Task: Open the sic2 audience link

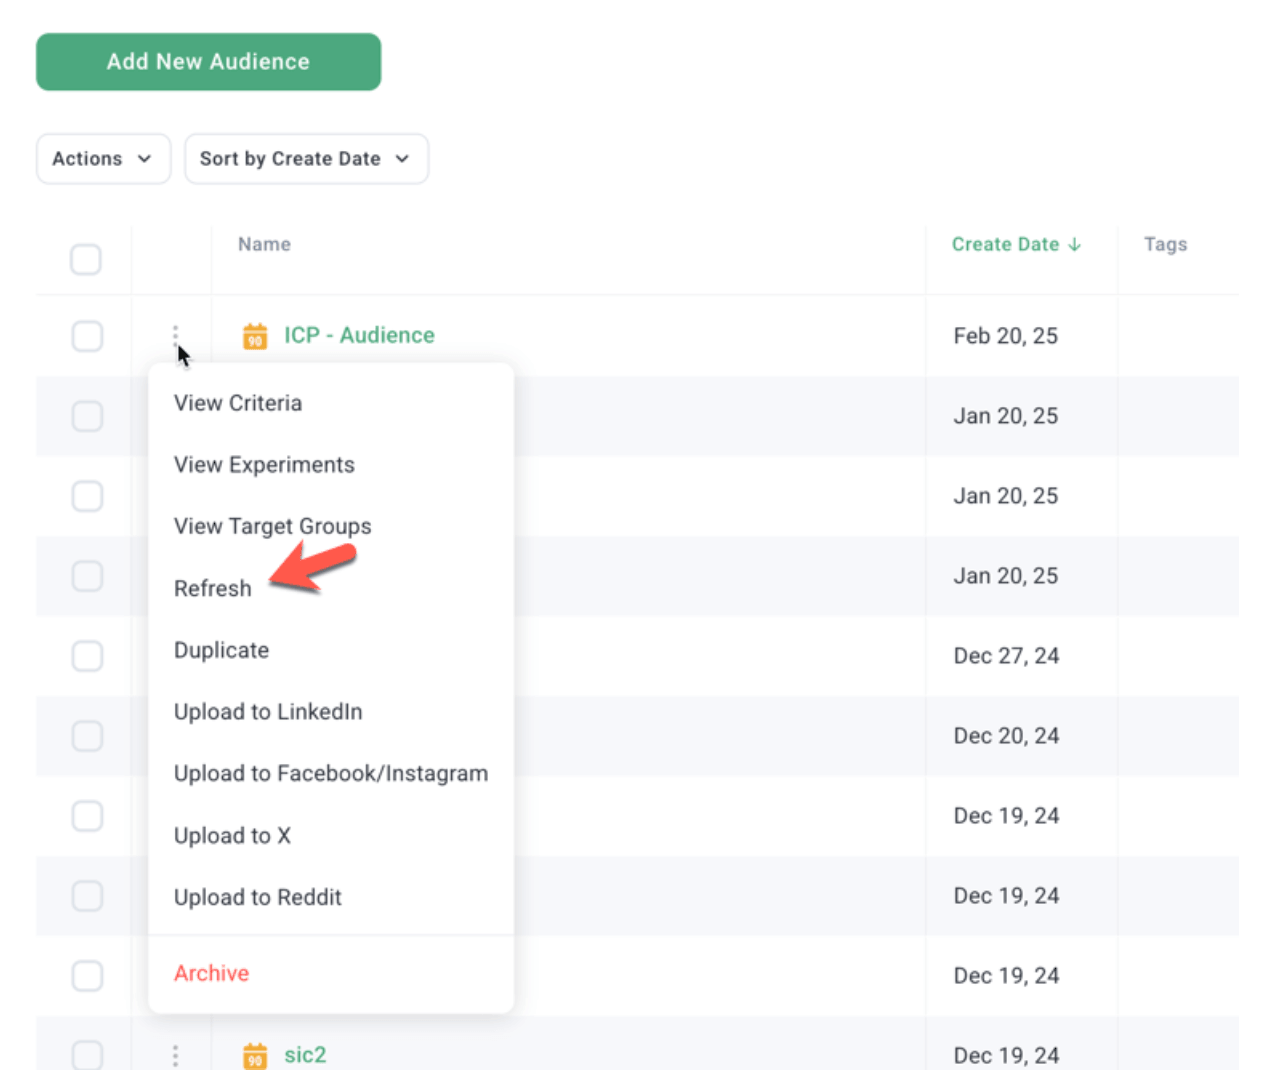Action: [x=305, y=1055]
